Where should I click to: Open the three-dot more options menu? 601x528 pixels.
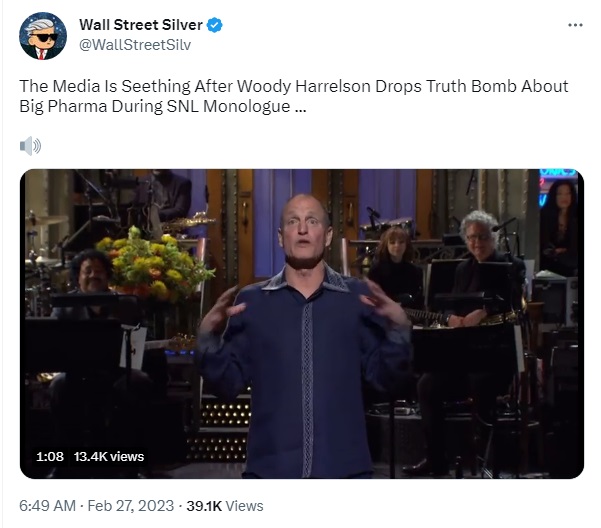[x=575, y=25]
